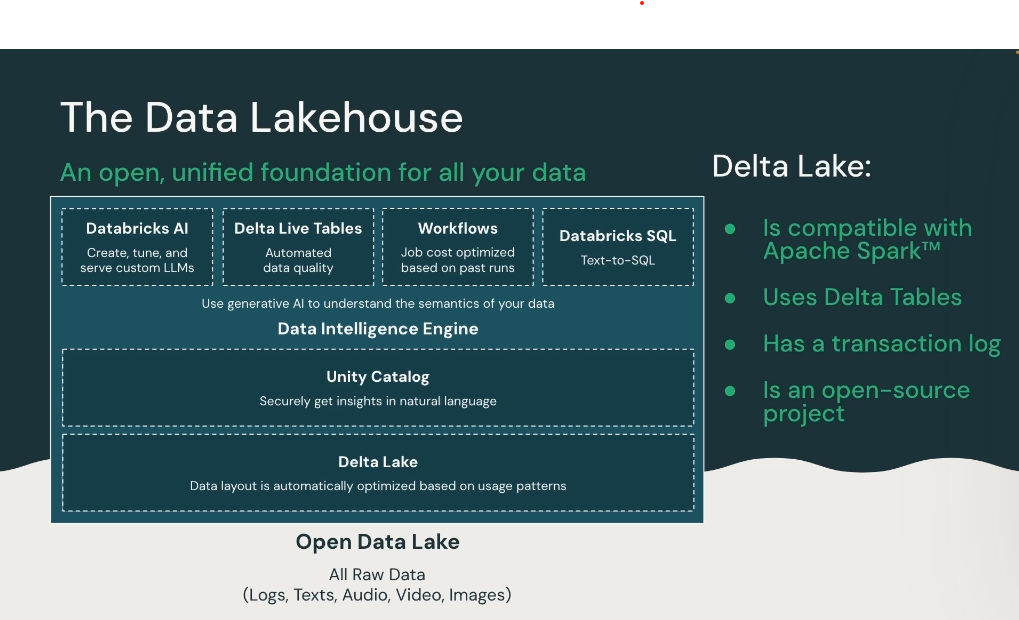Click bullet 'Is compatible with Apache Spark'
The image size is (1019, 620).
pyautogui.click(x=867, y=239)
